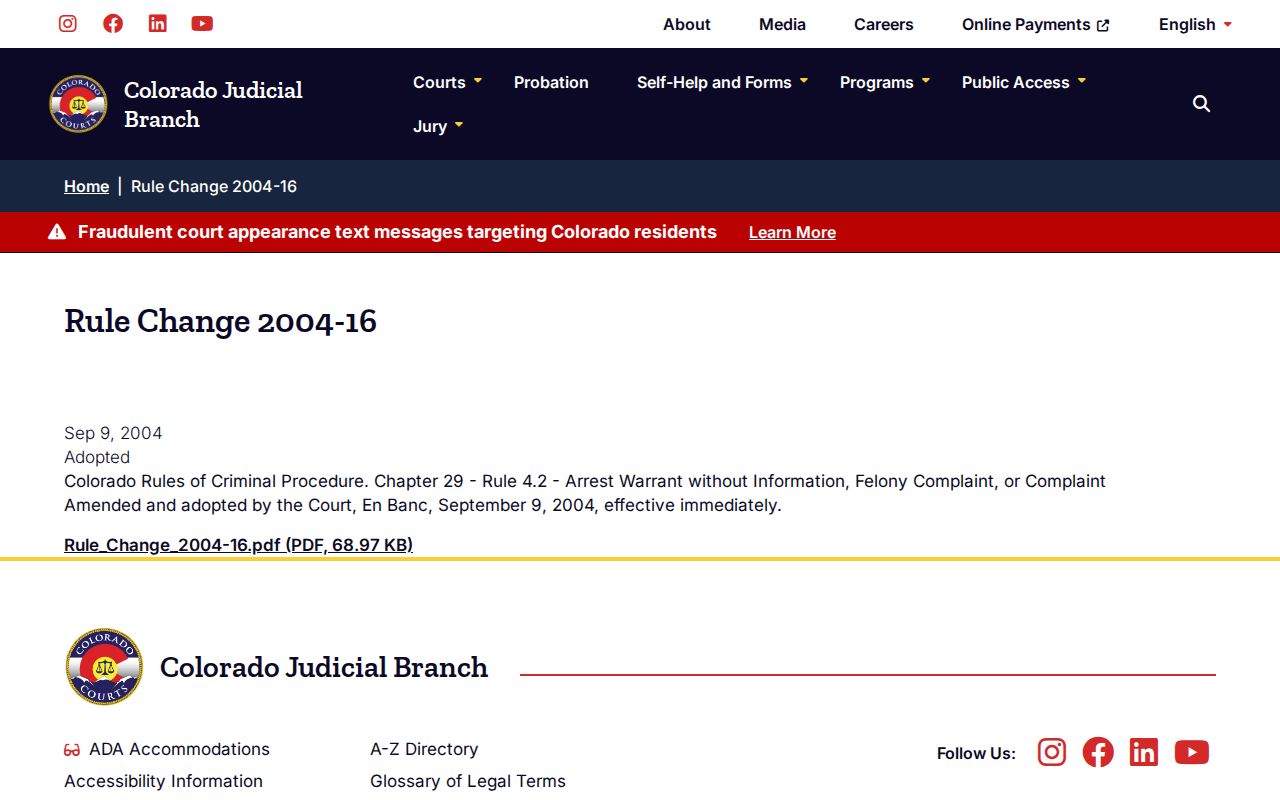Open Glossary of Legal Terms link
1280x800 pixels.
(x=468, y=781)
